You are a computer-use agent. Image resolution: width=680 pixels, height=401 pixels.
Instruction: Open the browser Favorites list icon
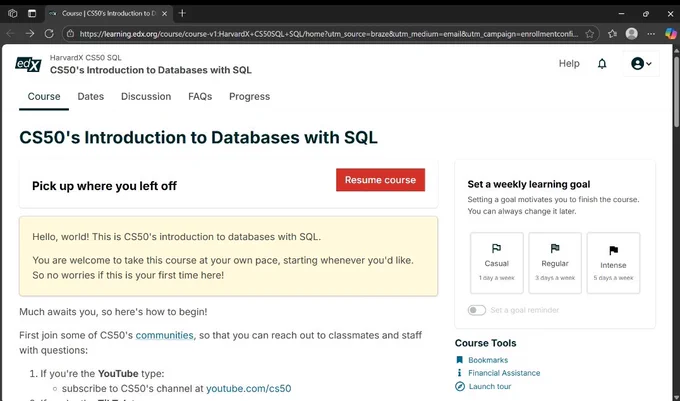pos(612,34)
